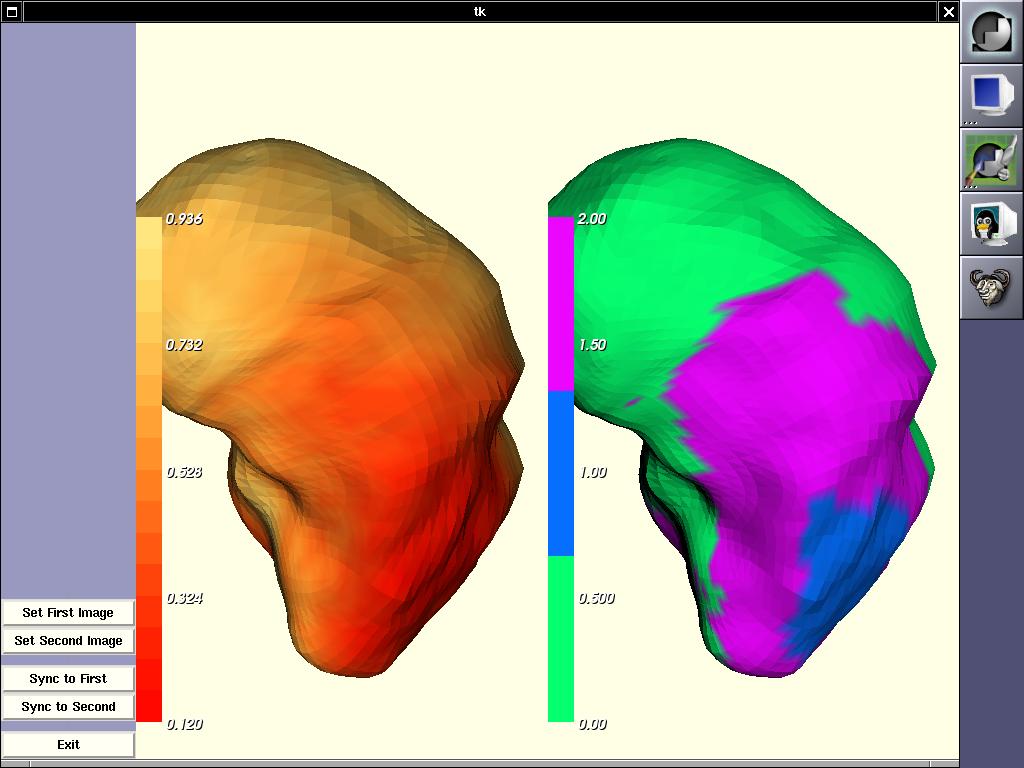1024x768 pixels.
Task: Click the 1.50 colorbar label
Action: 592,345
